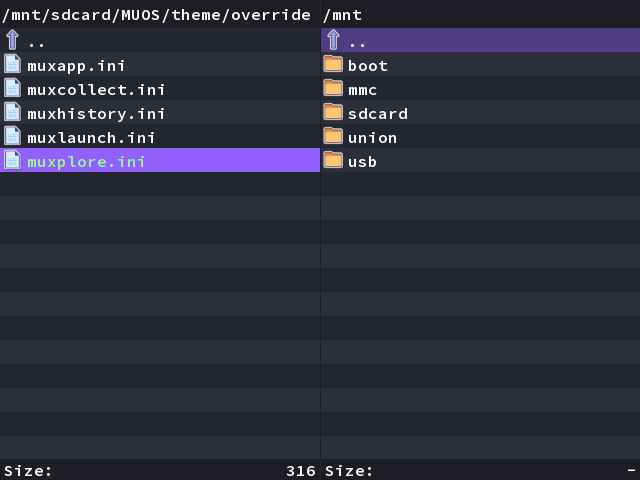Click the muxhistory.ini file icon
The image size is (640, 480).
tap(12, 112)
